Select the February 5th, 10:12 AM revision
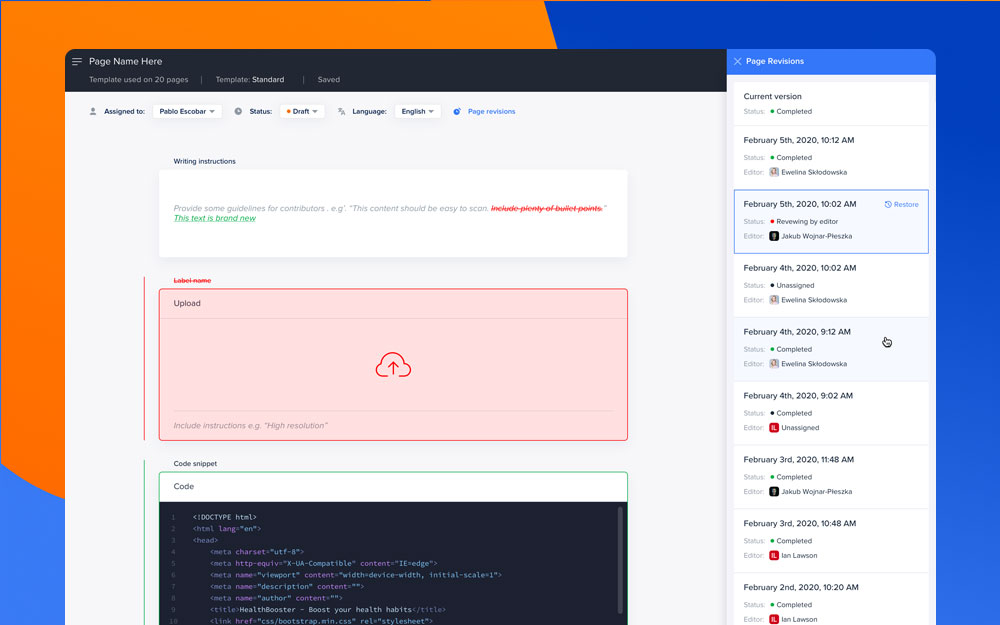Screen dimensions: 1000x625 [831, 157]
